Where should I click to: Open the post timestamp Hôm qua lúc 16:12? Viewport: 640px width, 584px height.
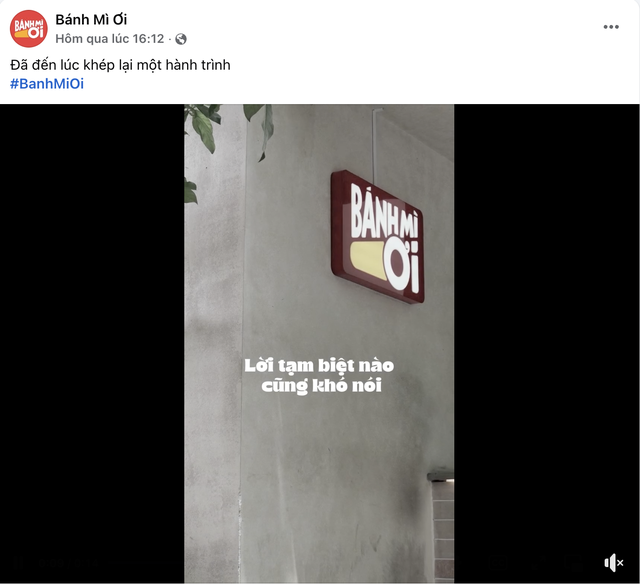click(110, 39)
